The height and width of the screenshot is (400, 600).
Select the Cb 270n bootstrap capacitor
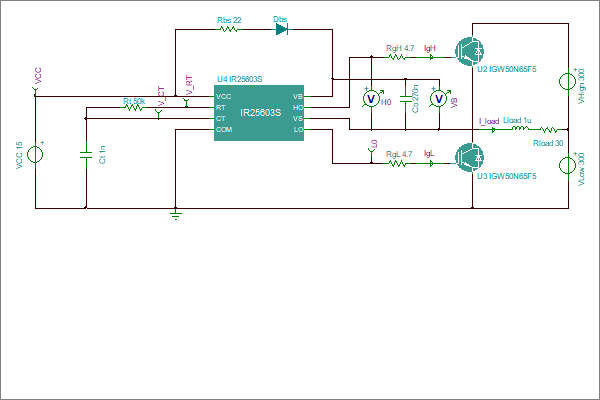click(406, 99)
